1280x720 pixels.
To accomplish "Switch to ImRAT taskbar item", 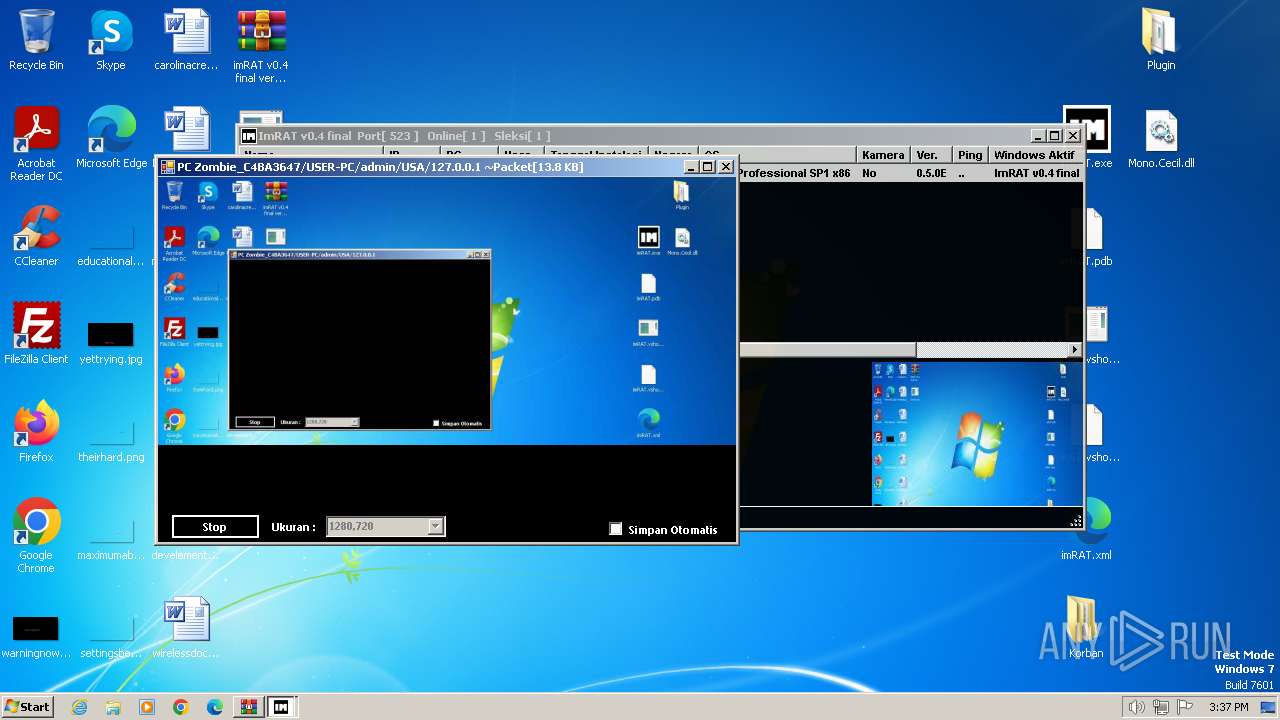I will [x=282, y=707].
